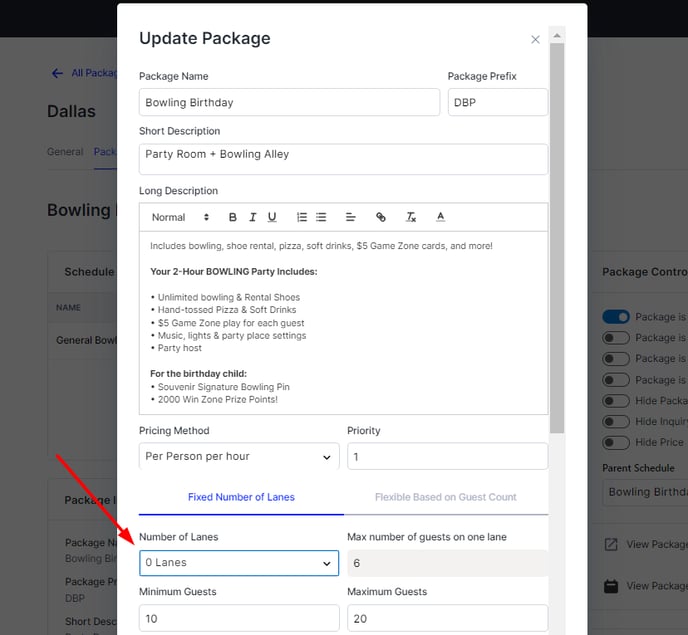Insert a bulleted list
Viewport: 688px width, 635px height.
321,217
